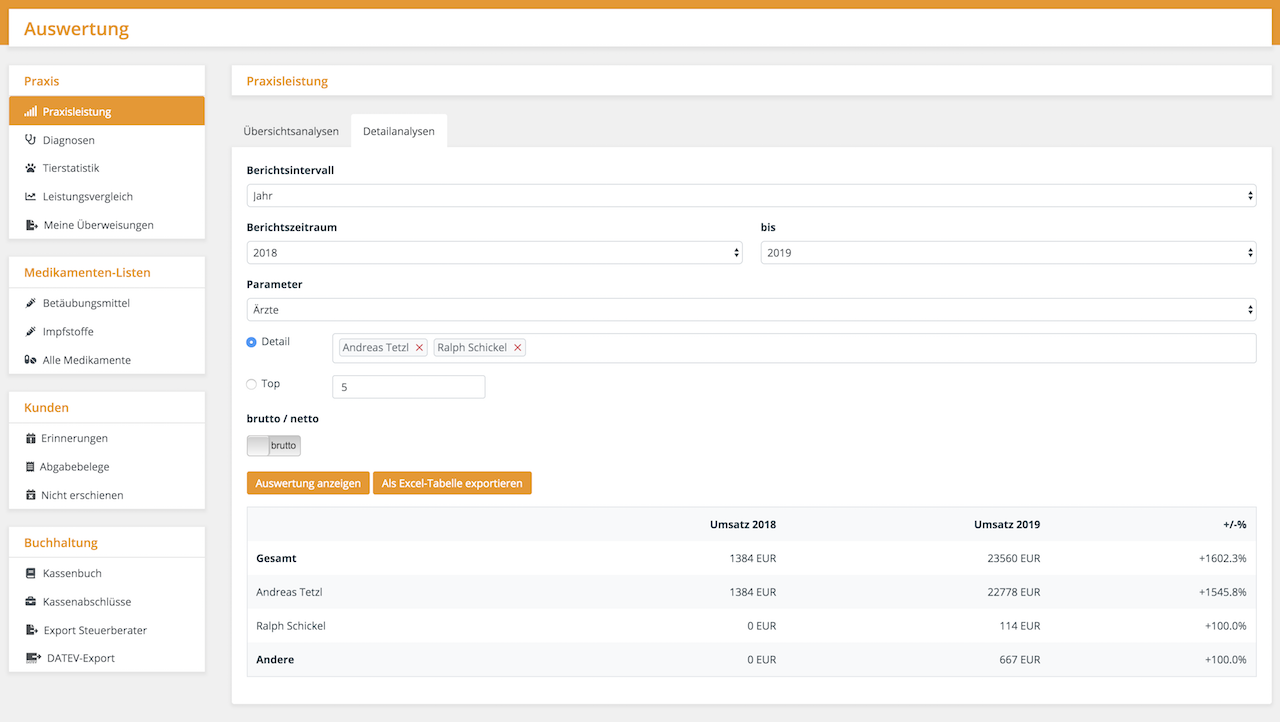Click the Andere row label
This screenshot has width=1280, height=722.
275,660
